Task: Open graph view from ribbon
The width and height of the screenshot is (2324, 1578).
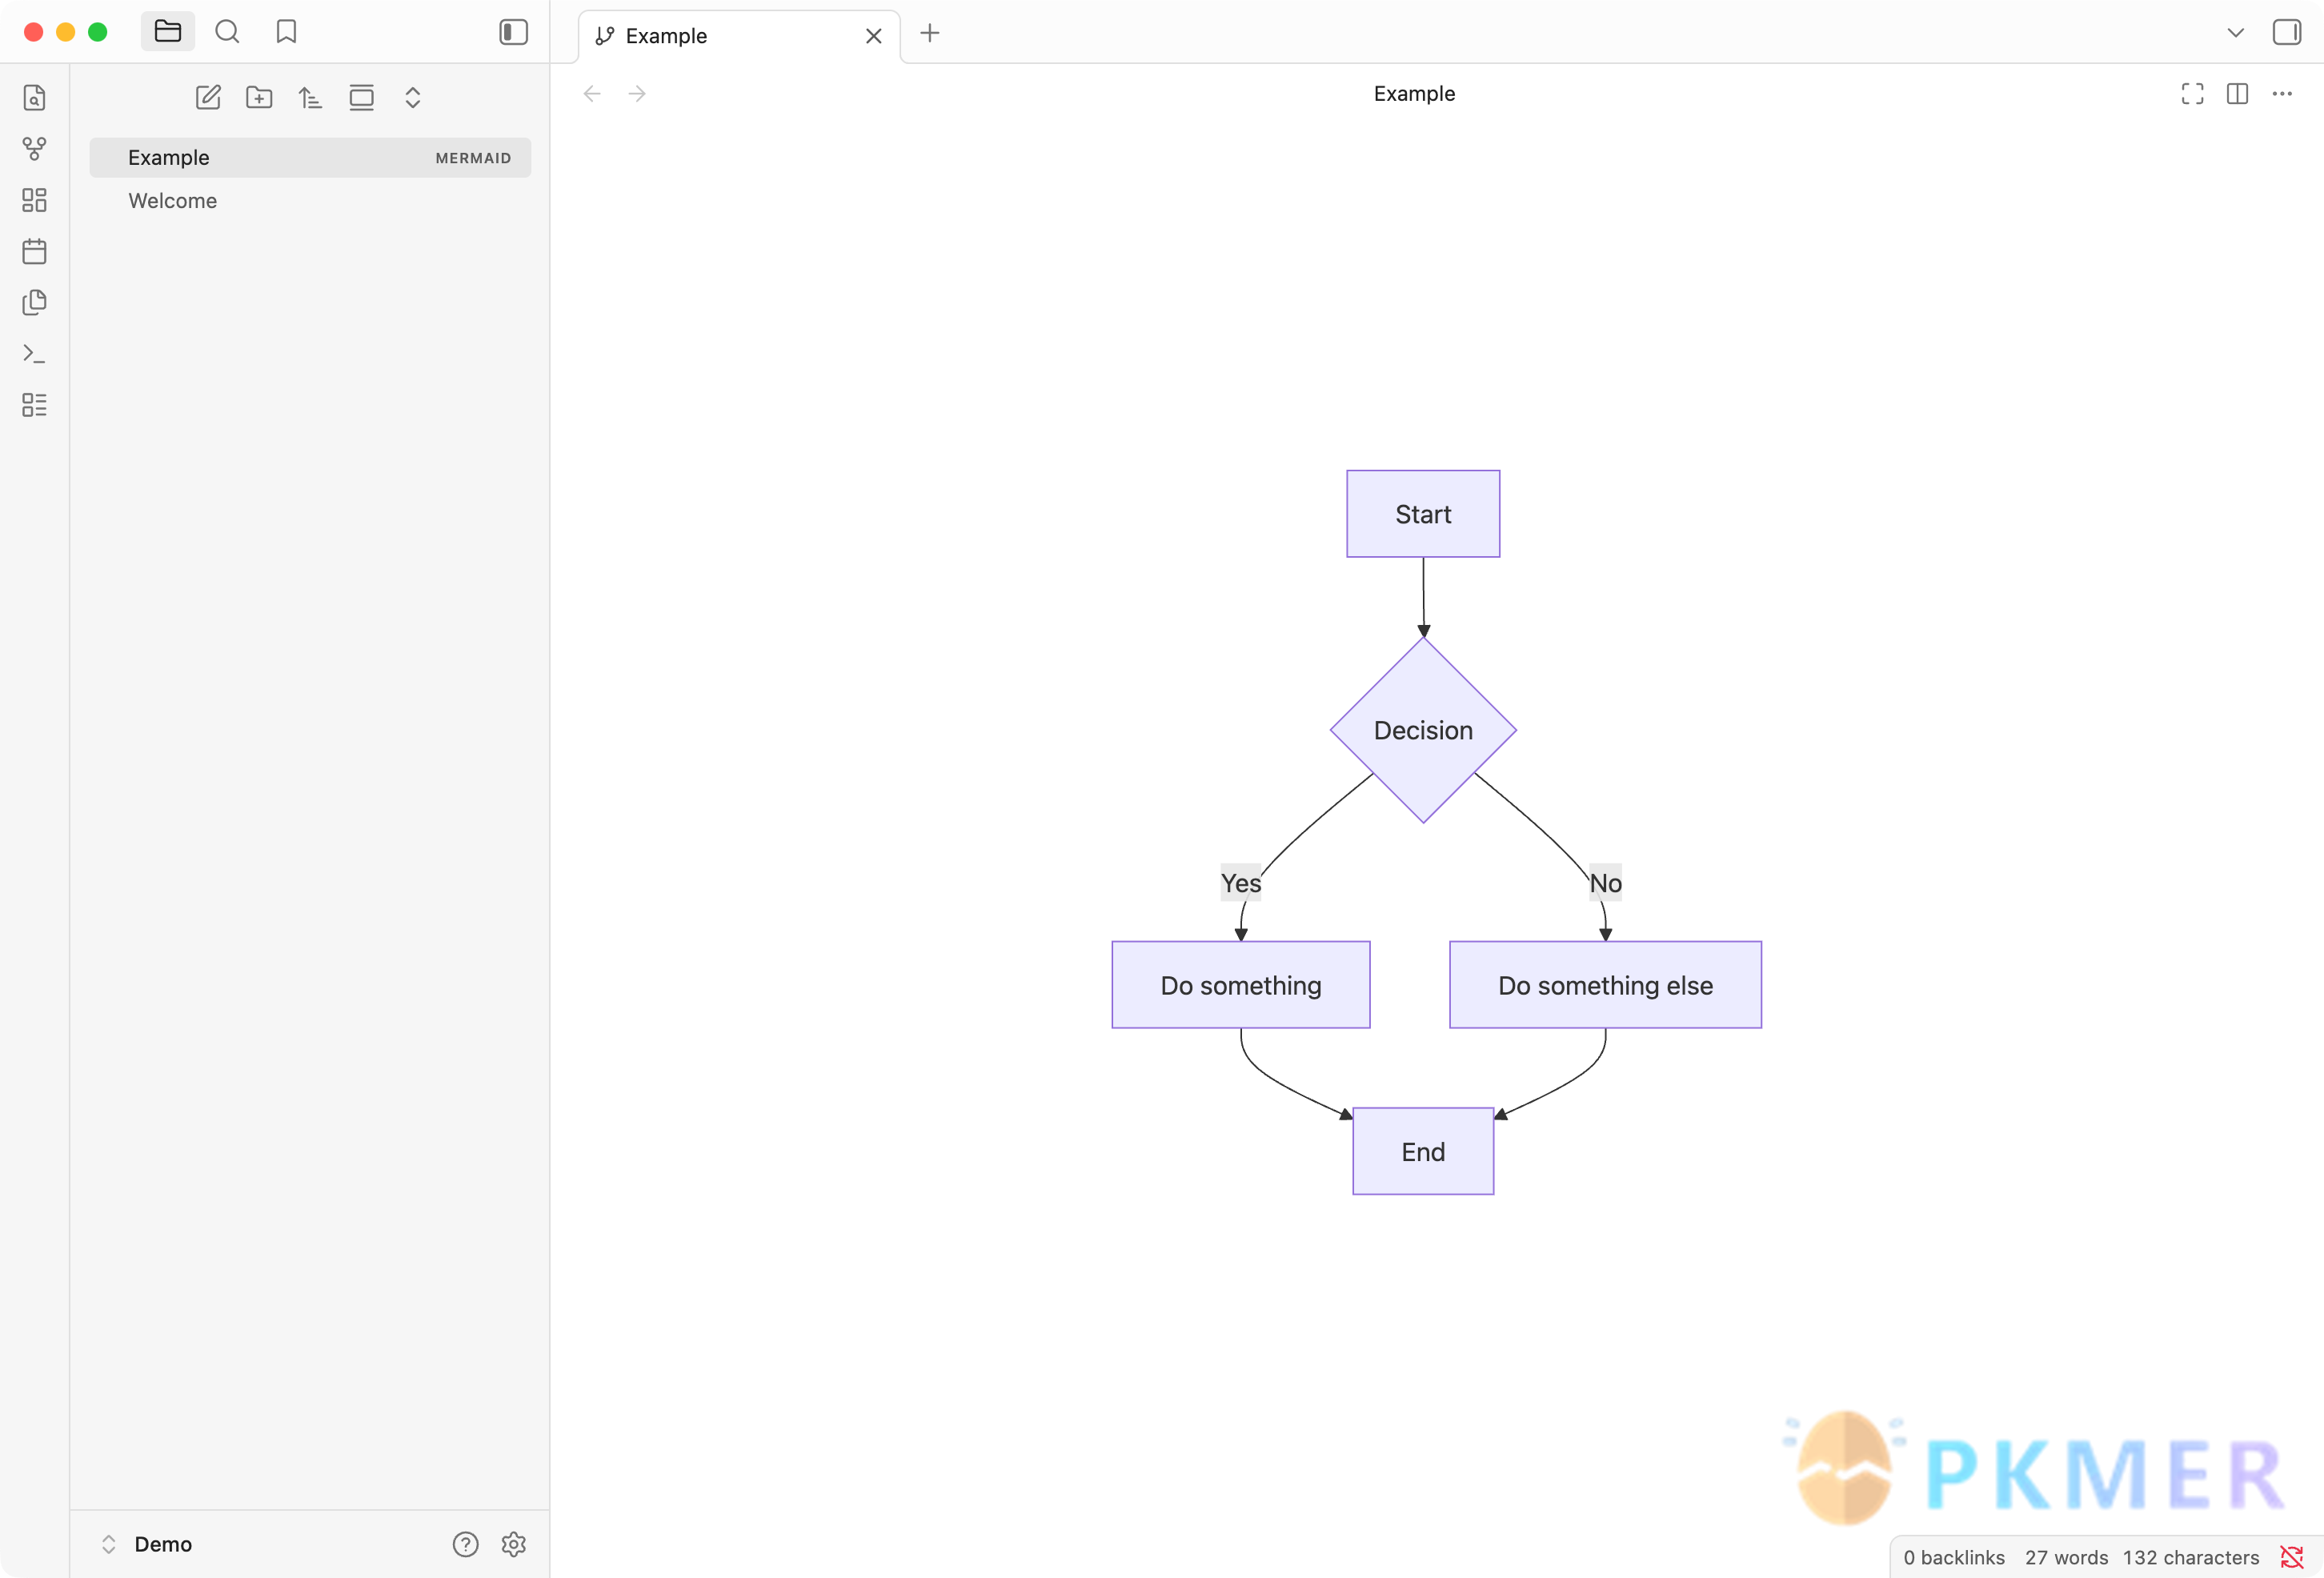Action: [34, 149]
